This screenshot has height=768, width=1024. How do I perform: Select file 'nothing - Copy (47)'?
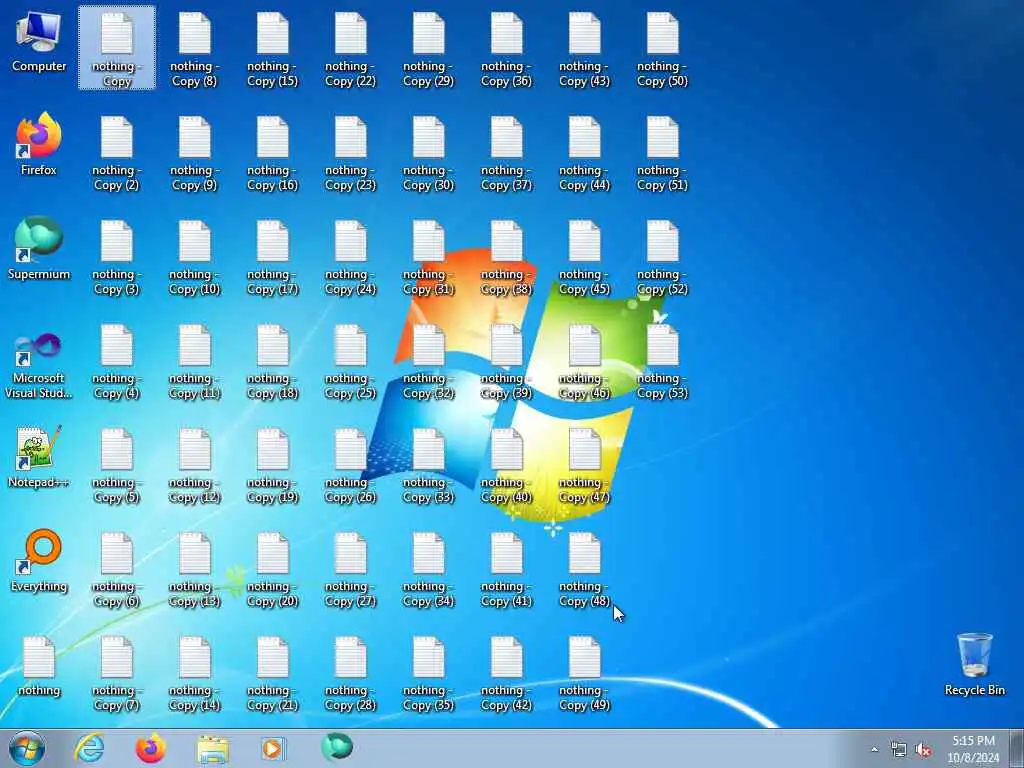point(584,466)
